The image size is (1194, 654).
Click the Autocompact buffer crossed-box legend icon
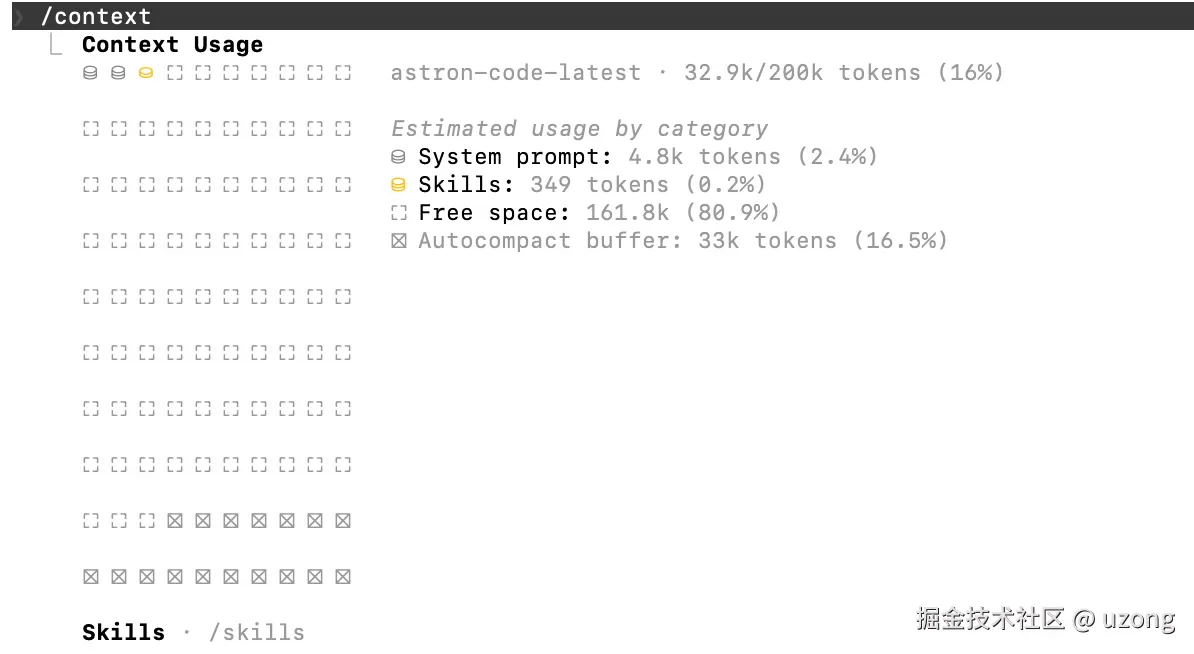(x=398, y=241)
